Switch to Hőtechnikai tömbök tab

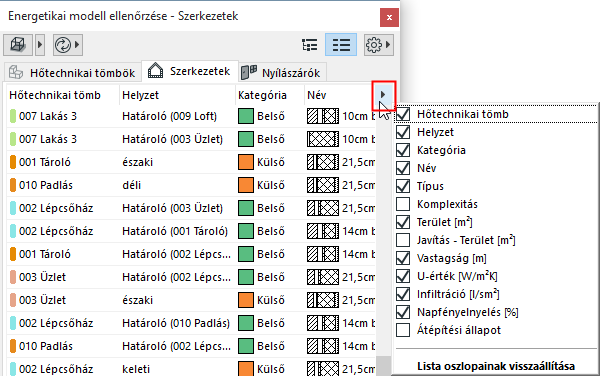(x=72, y=72)
